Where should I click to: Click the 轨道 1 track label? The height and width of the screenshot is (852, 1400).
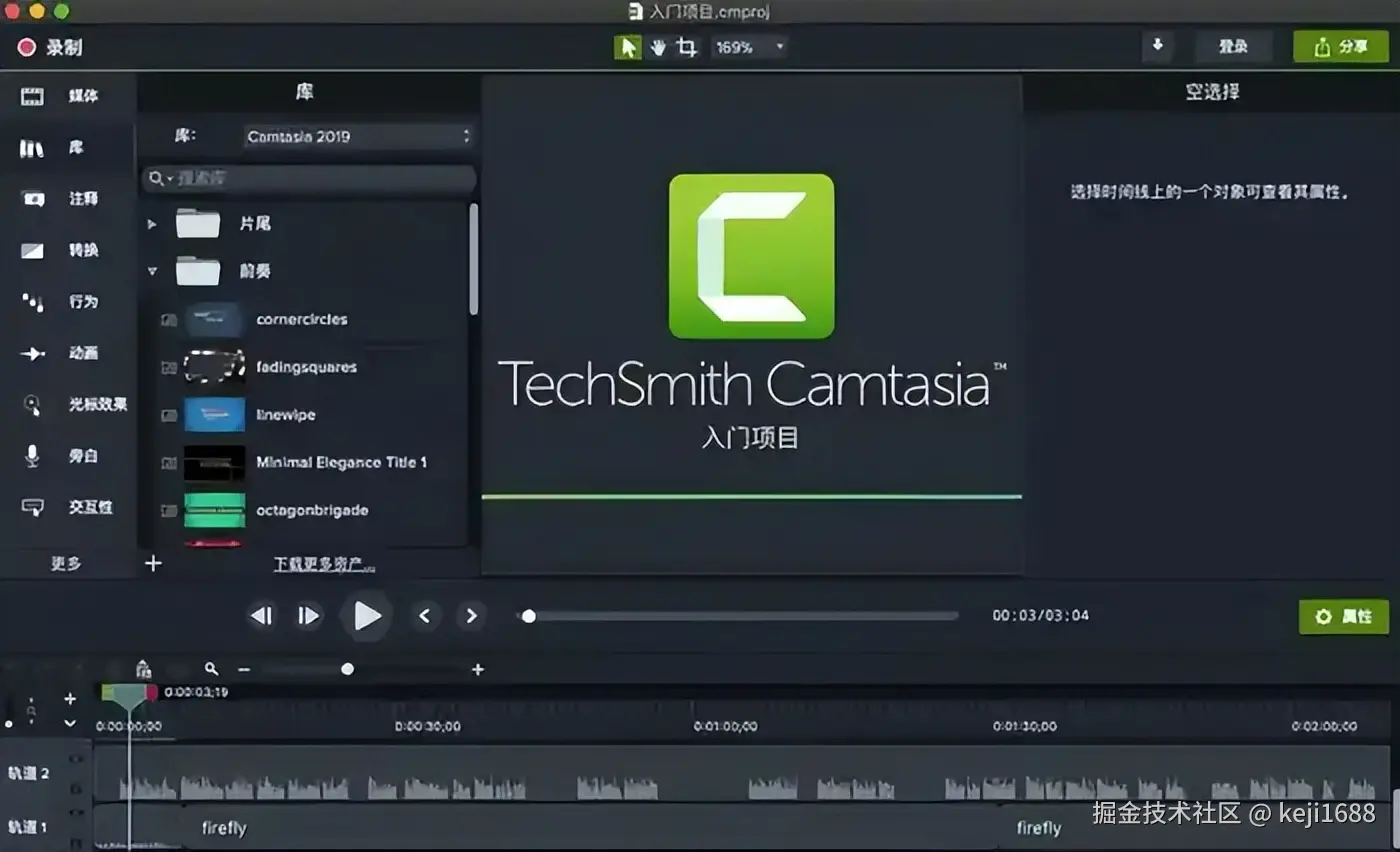[29, 827]
